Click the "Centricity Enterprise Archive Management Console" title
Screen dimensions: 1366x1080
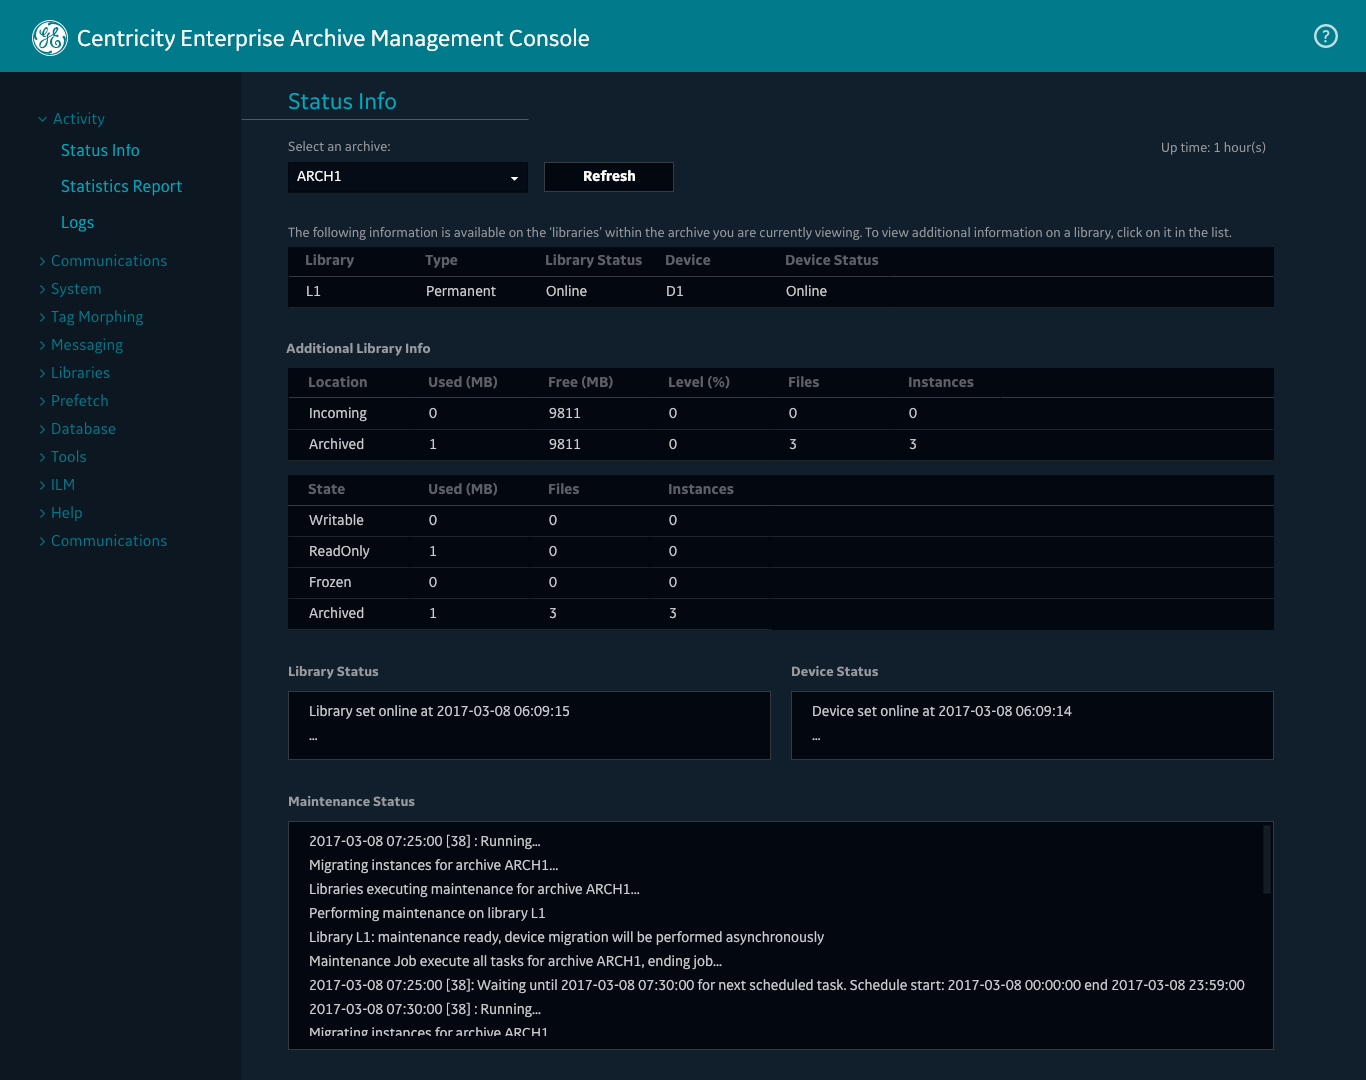(333, 38)
